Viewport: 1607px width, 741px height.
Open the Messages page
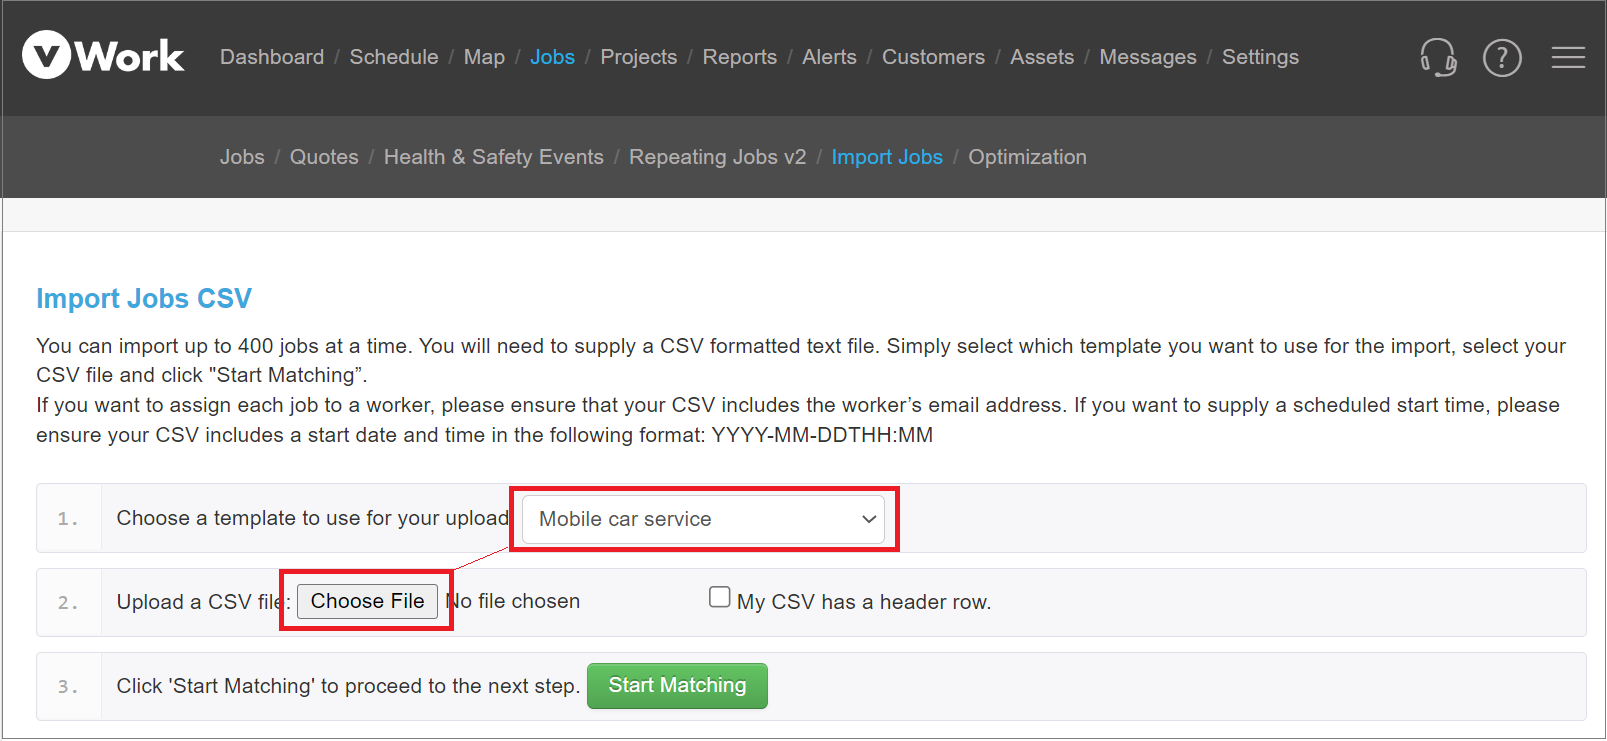pyautogui.click(x=1148, y=57)
